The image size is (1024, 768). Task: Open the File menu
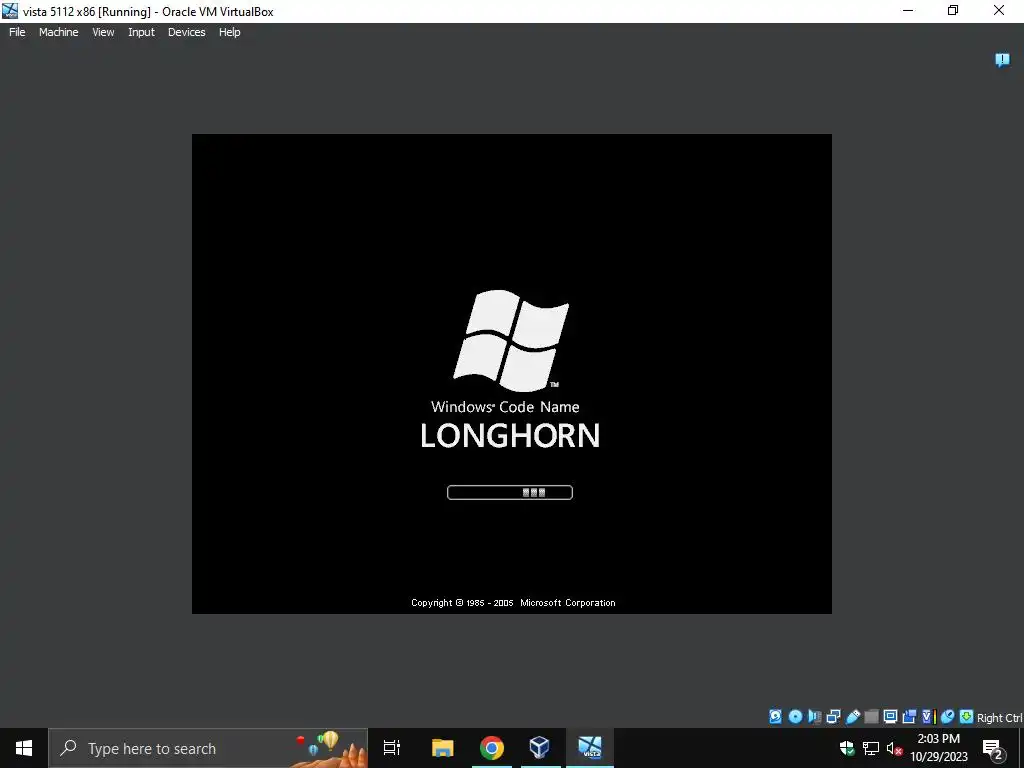[17, 32]
